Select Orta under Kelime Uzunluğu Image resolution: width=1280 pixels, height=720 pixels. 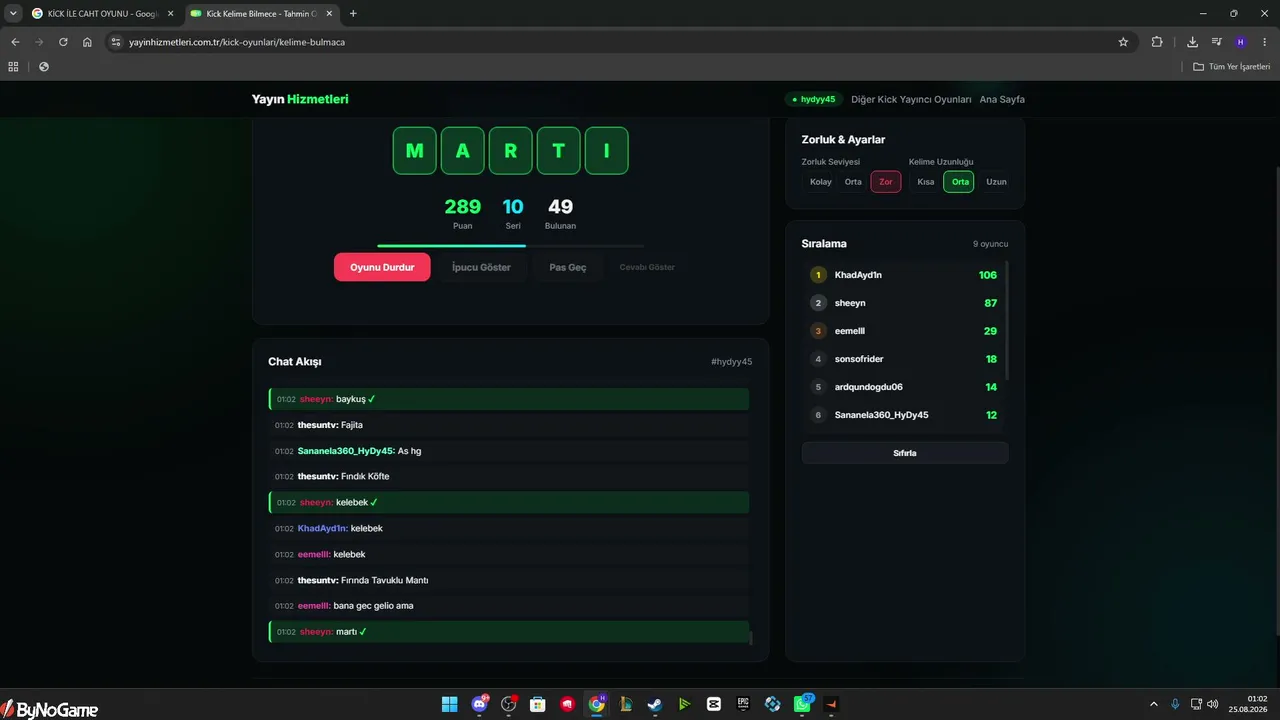960,182
